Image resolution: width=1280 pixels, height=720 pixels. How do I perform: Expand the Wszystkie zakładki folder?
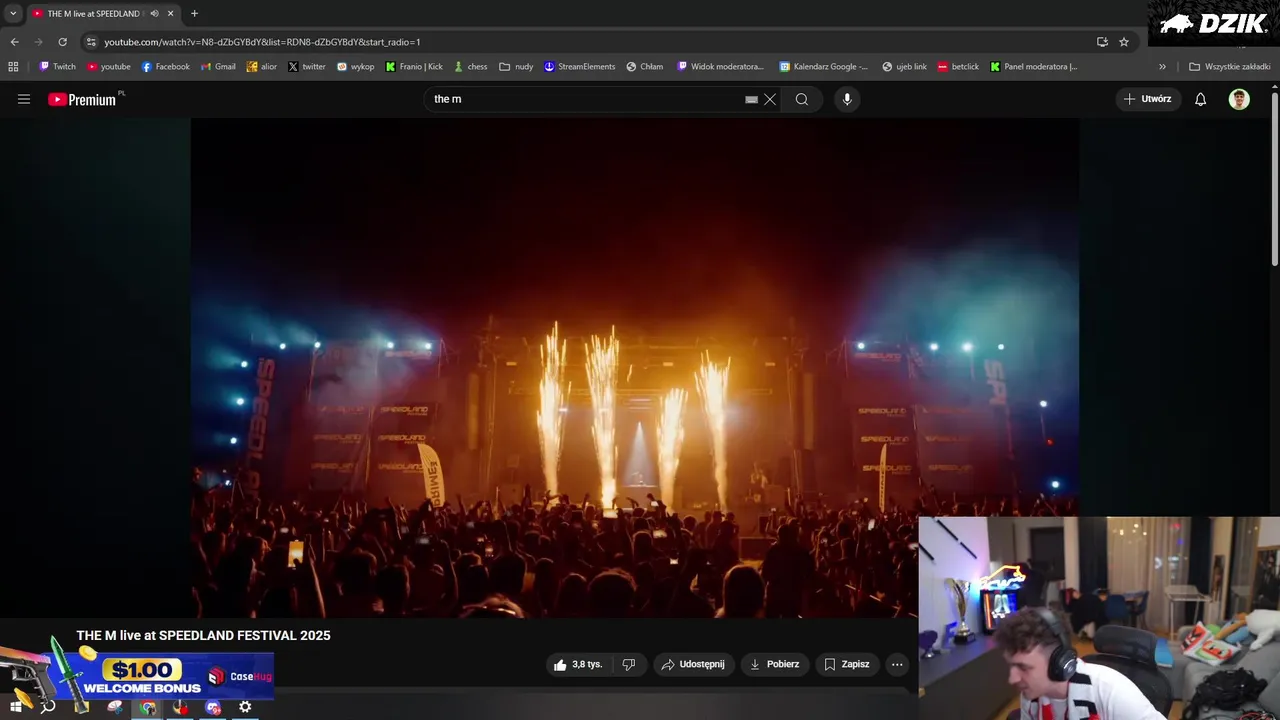1229,67
